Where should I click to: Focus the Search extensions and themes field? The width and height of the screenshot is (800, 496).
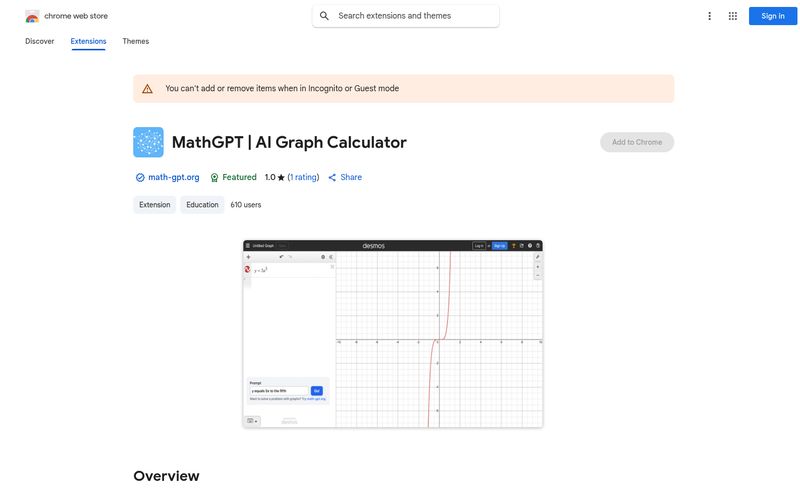point(406,16)
